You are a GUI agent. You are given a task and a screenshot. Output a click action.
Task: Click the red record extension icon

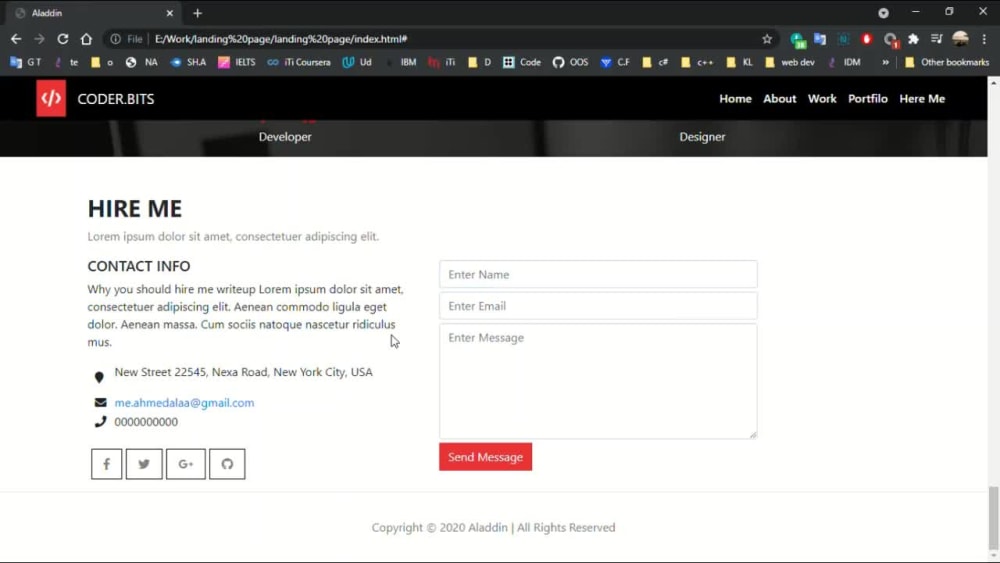pyautogui.click(x=866, y=39)
